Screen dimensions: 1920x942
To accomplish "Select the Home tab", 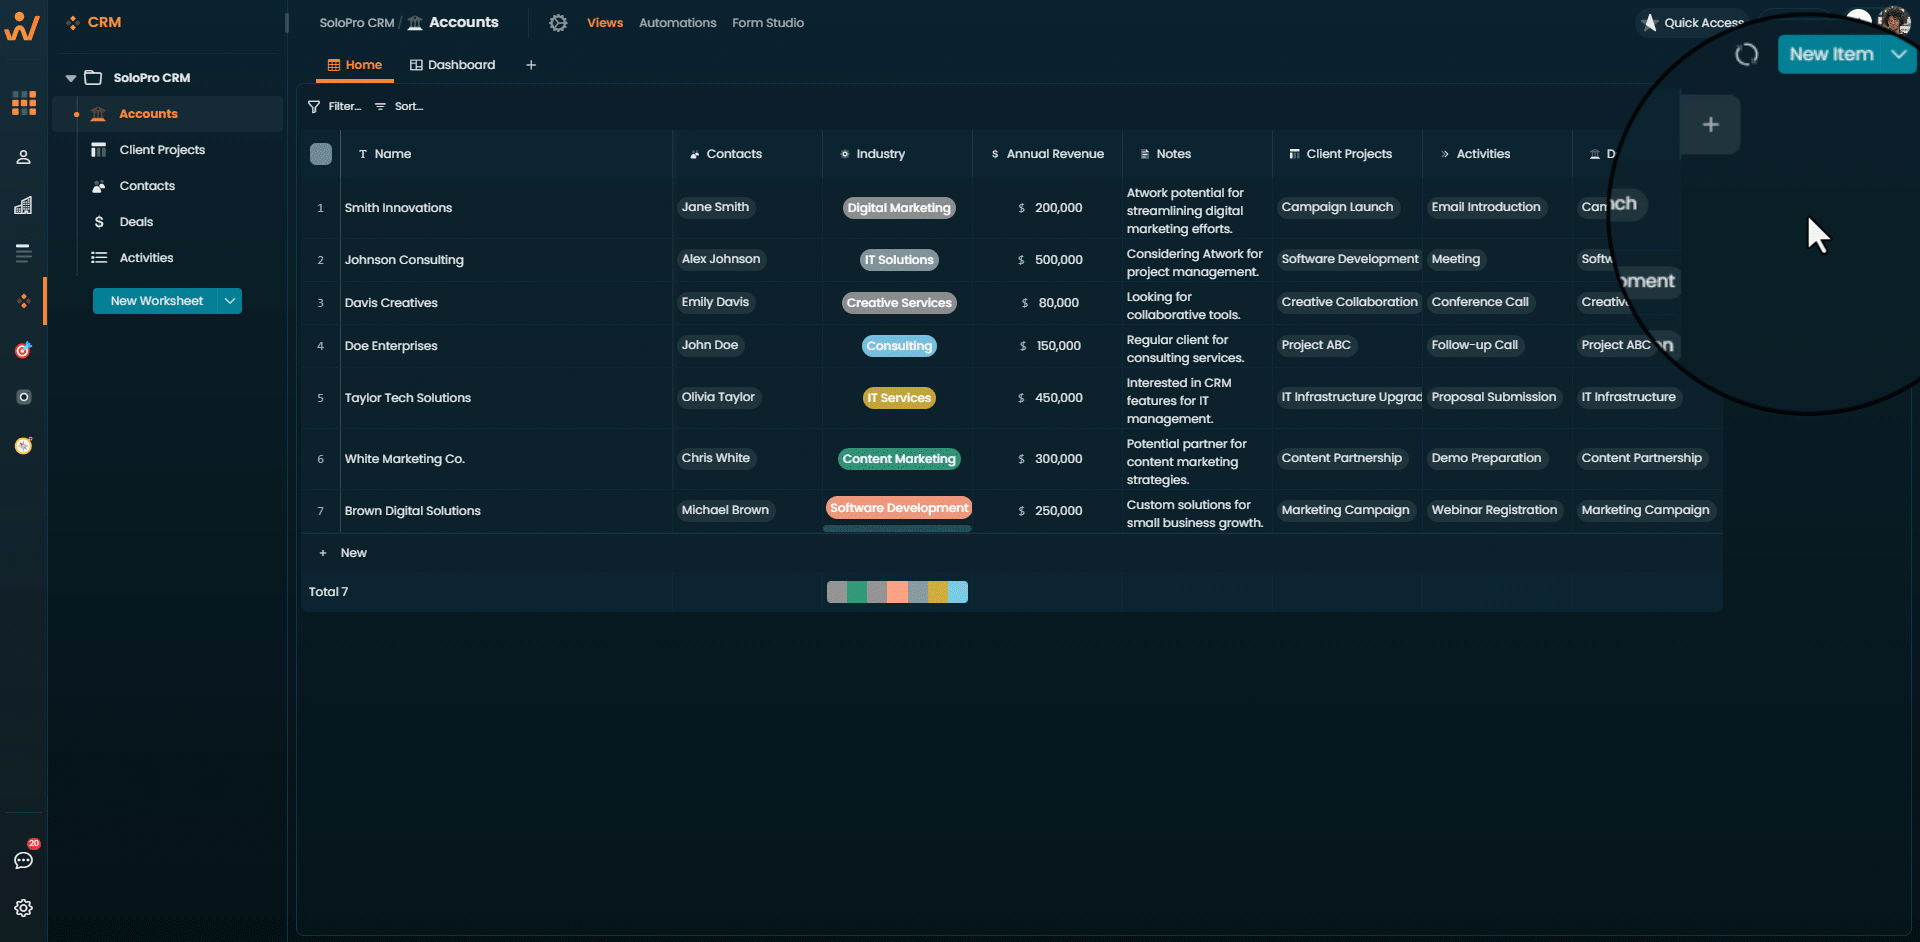I will pos(355,65).
